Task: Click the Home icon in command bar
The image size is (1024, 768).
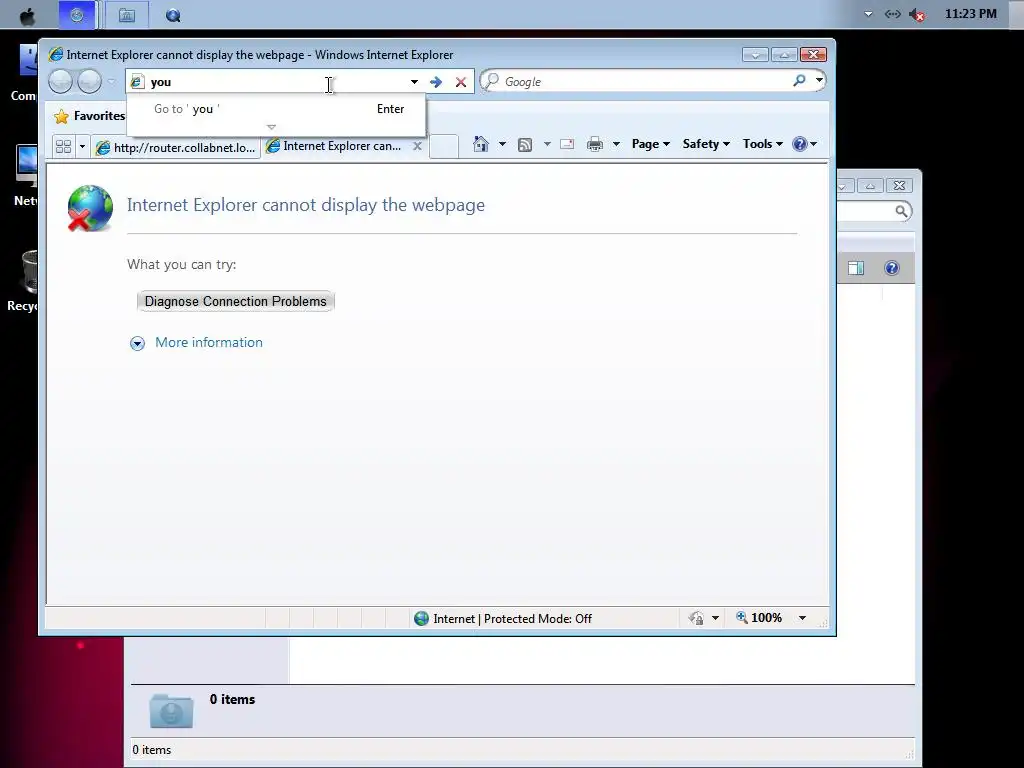Action: 481,144
